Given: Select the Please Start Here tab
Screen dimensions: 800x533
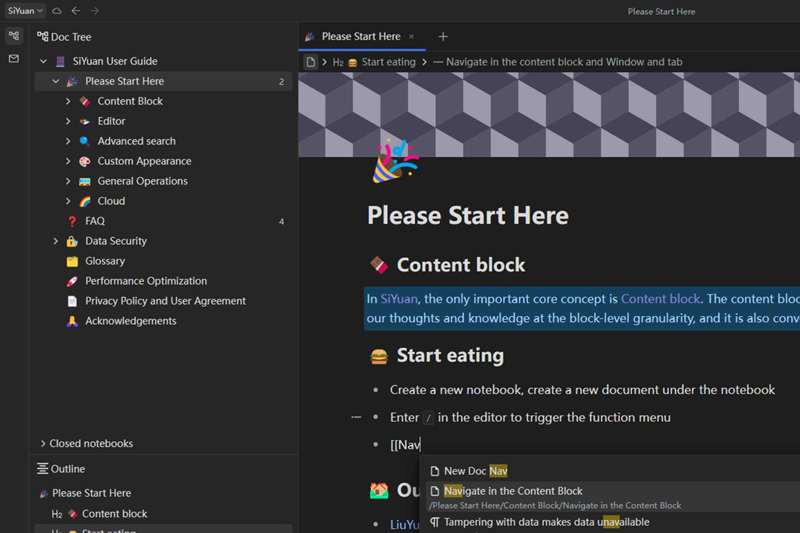Looking at the screenshot, I should (361, 37).
